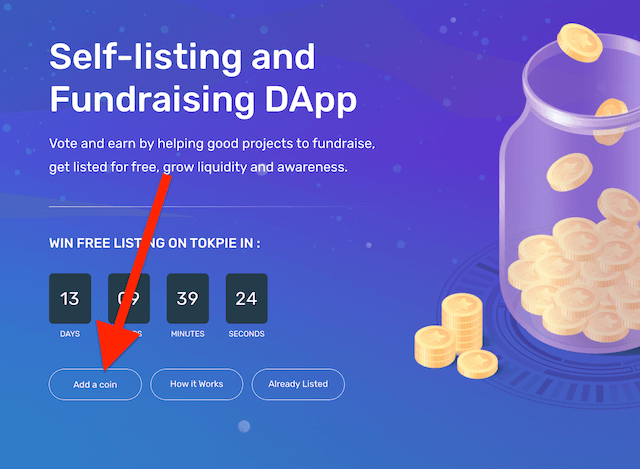Click the MINUTES label under the countdown
This screenshot has height=469, width=640.
click(188, 334)
